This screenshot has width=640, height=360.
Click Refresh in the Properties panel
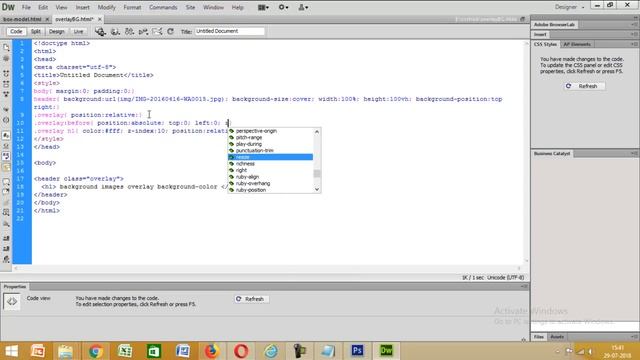pyautogui.click(x=251, y=299)
